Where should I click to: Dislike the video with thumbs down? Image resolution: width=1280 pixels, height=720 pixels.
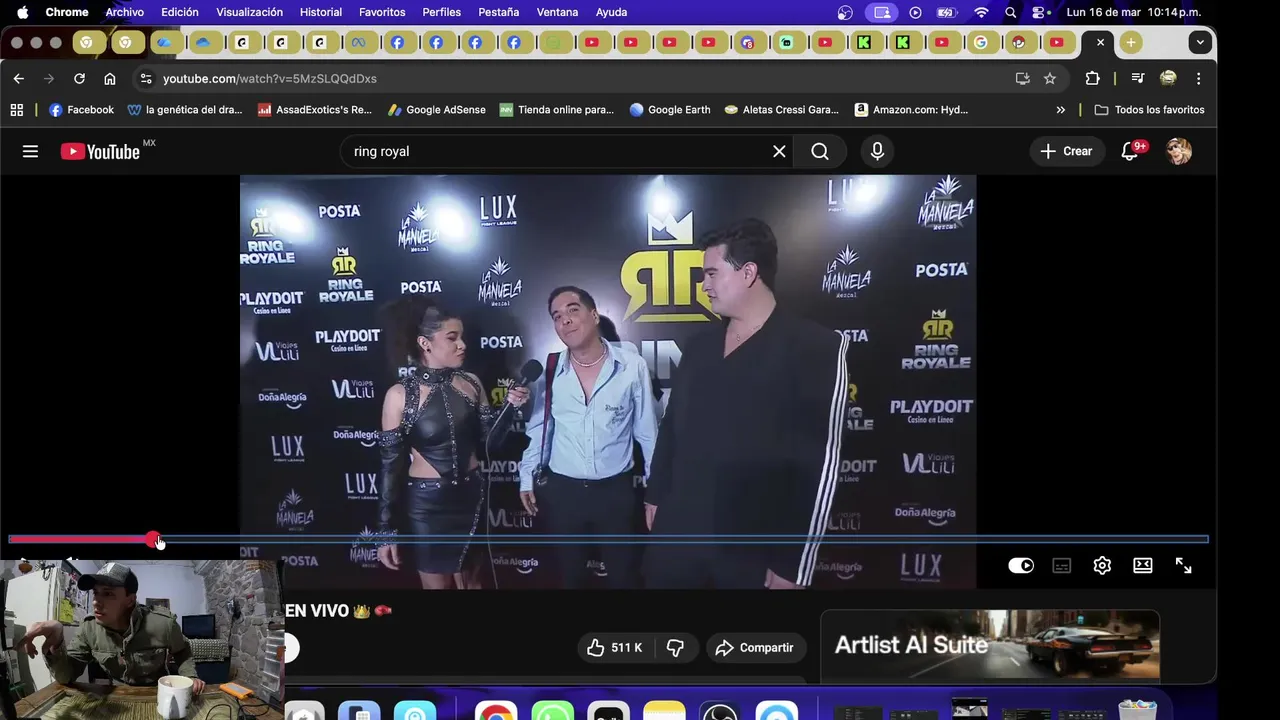coord(675,647)
